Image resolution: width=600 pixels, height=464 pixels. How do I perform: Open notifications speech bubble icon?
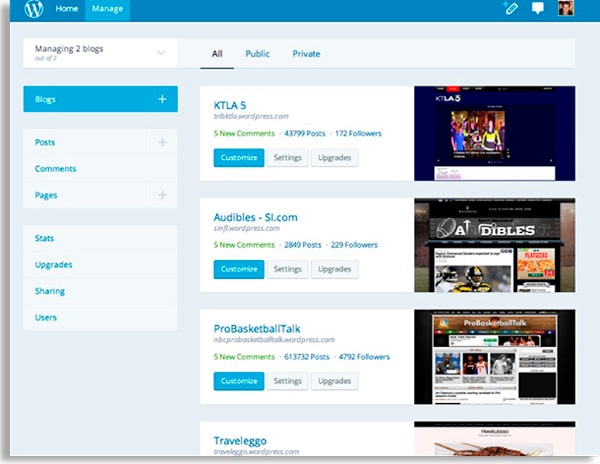[538, 8]
